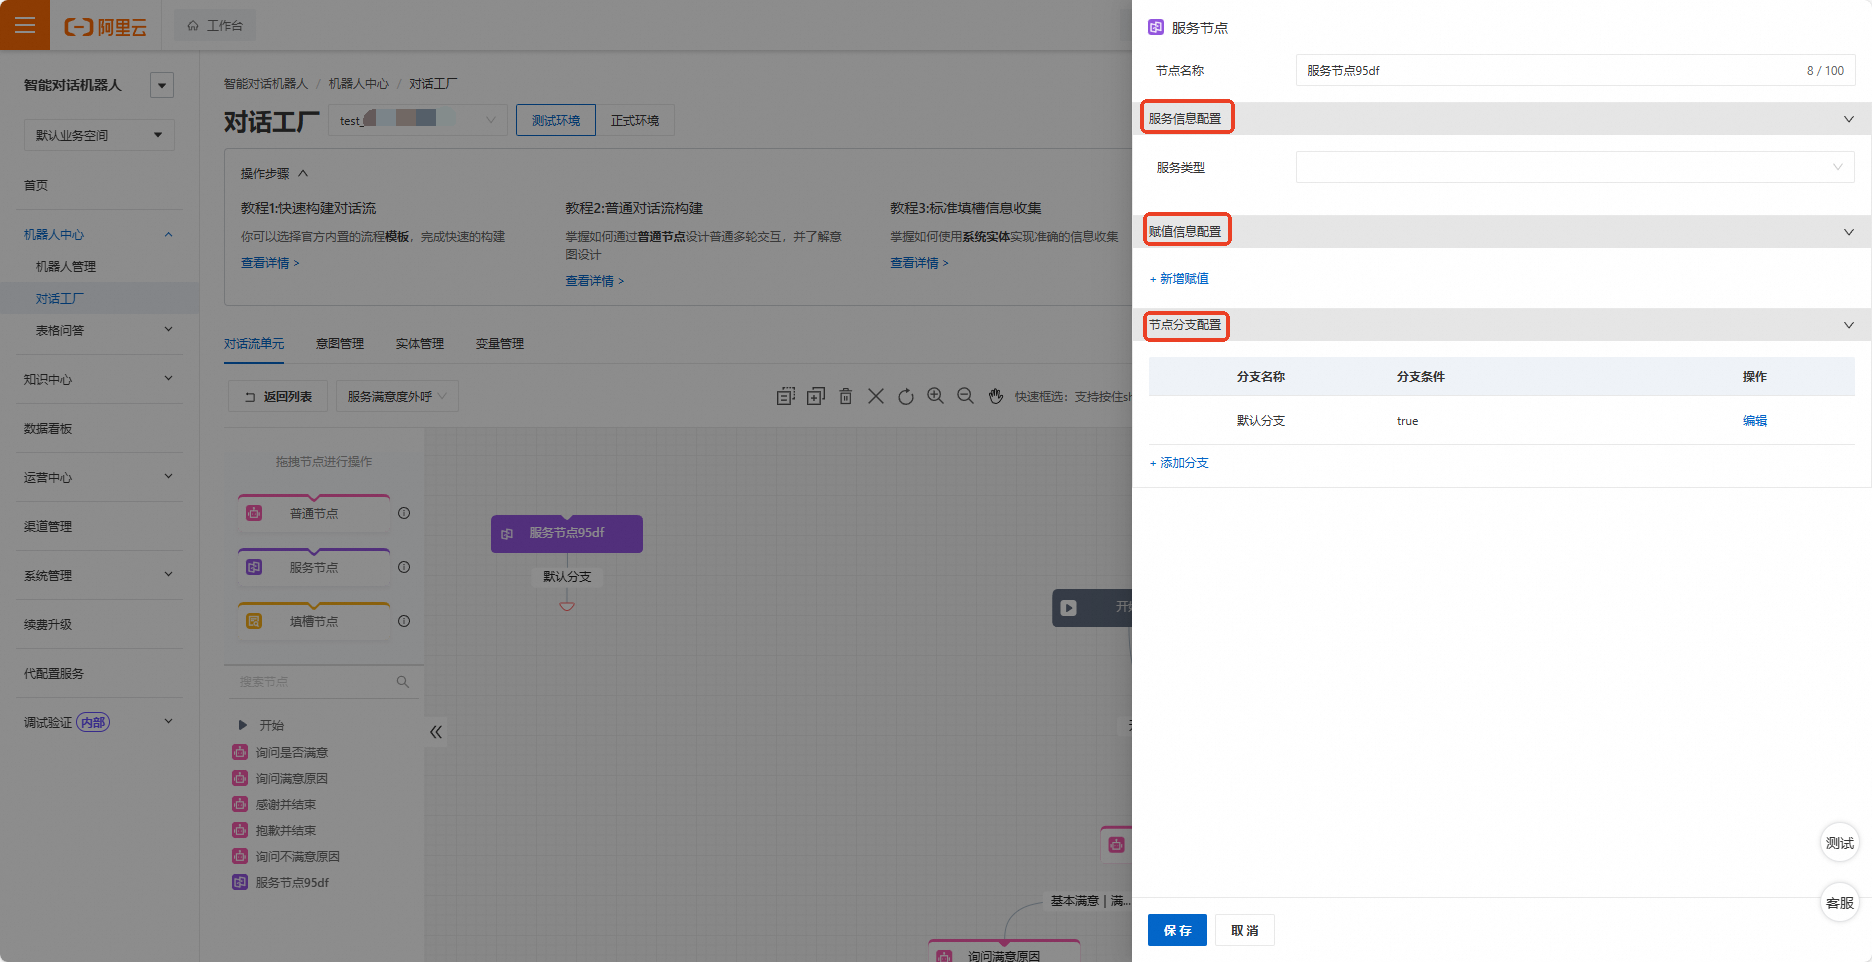Click the pink 普通节点 palette icon
This screenshot has width=1872, height=962.
point(254,513)
